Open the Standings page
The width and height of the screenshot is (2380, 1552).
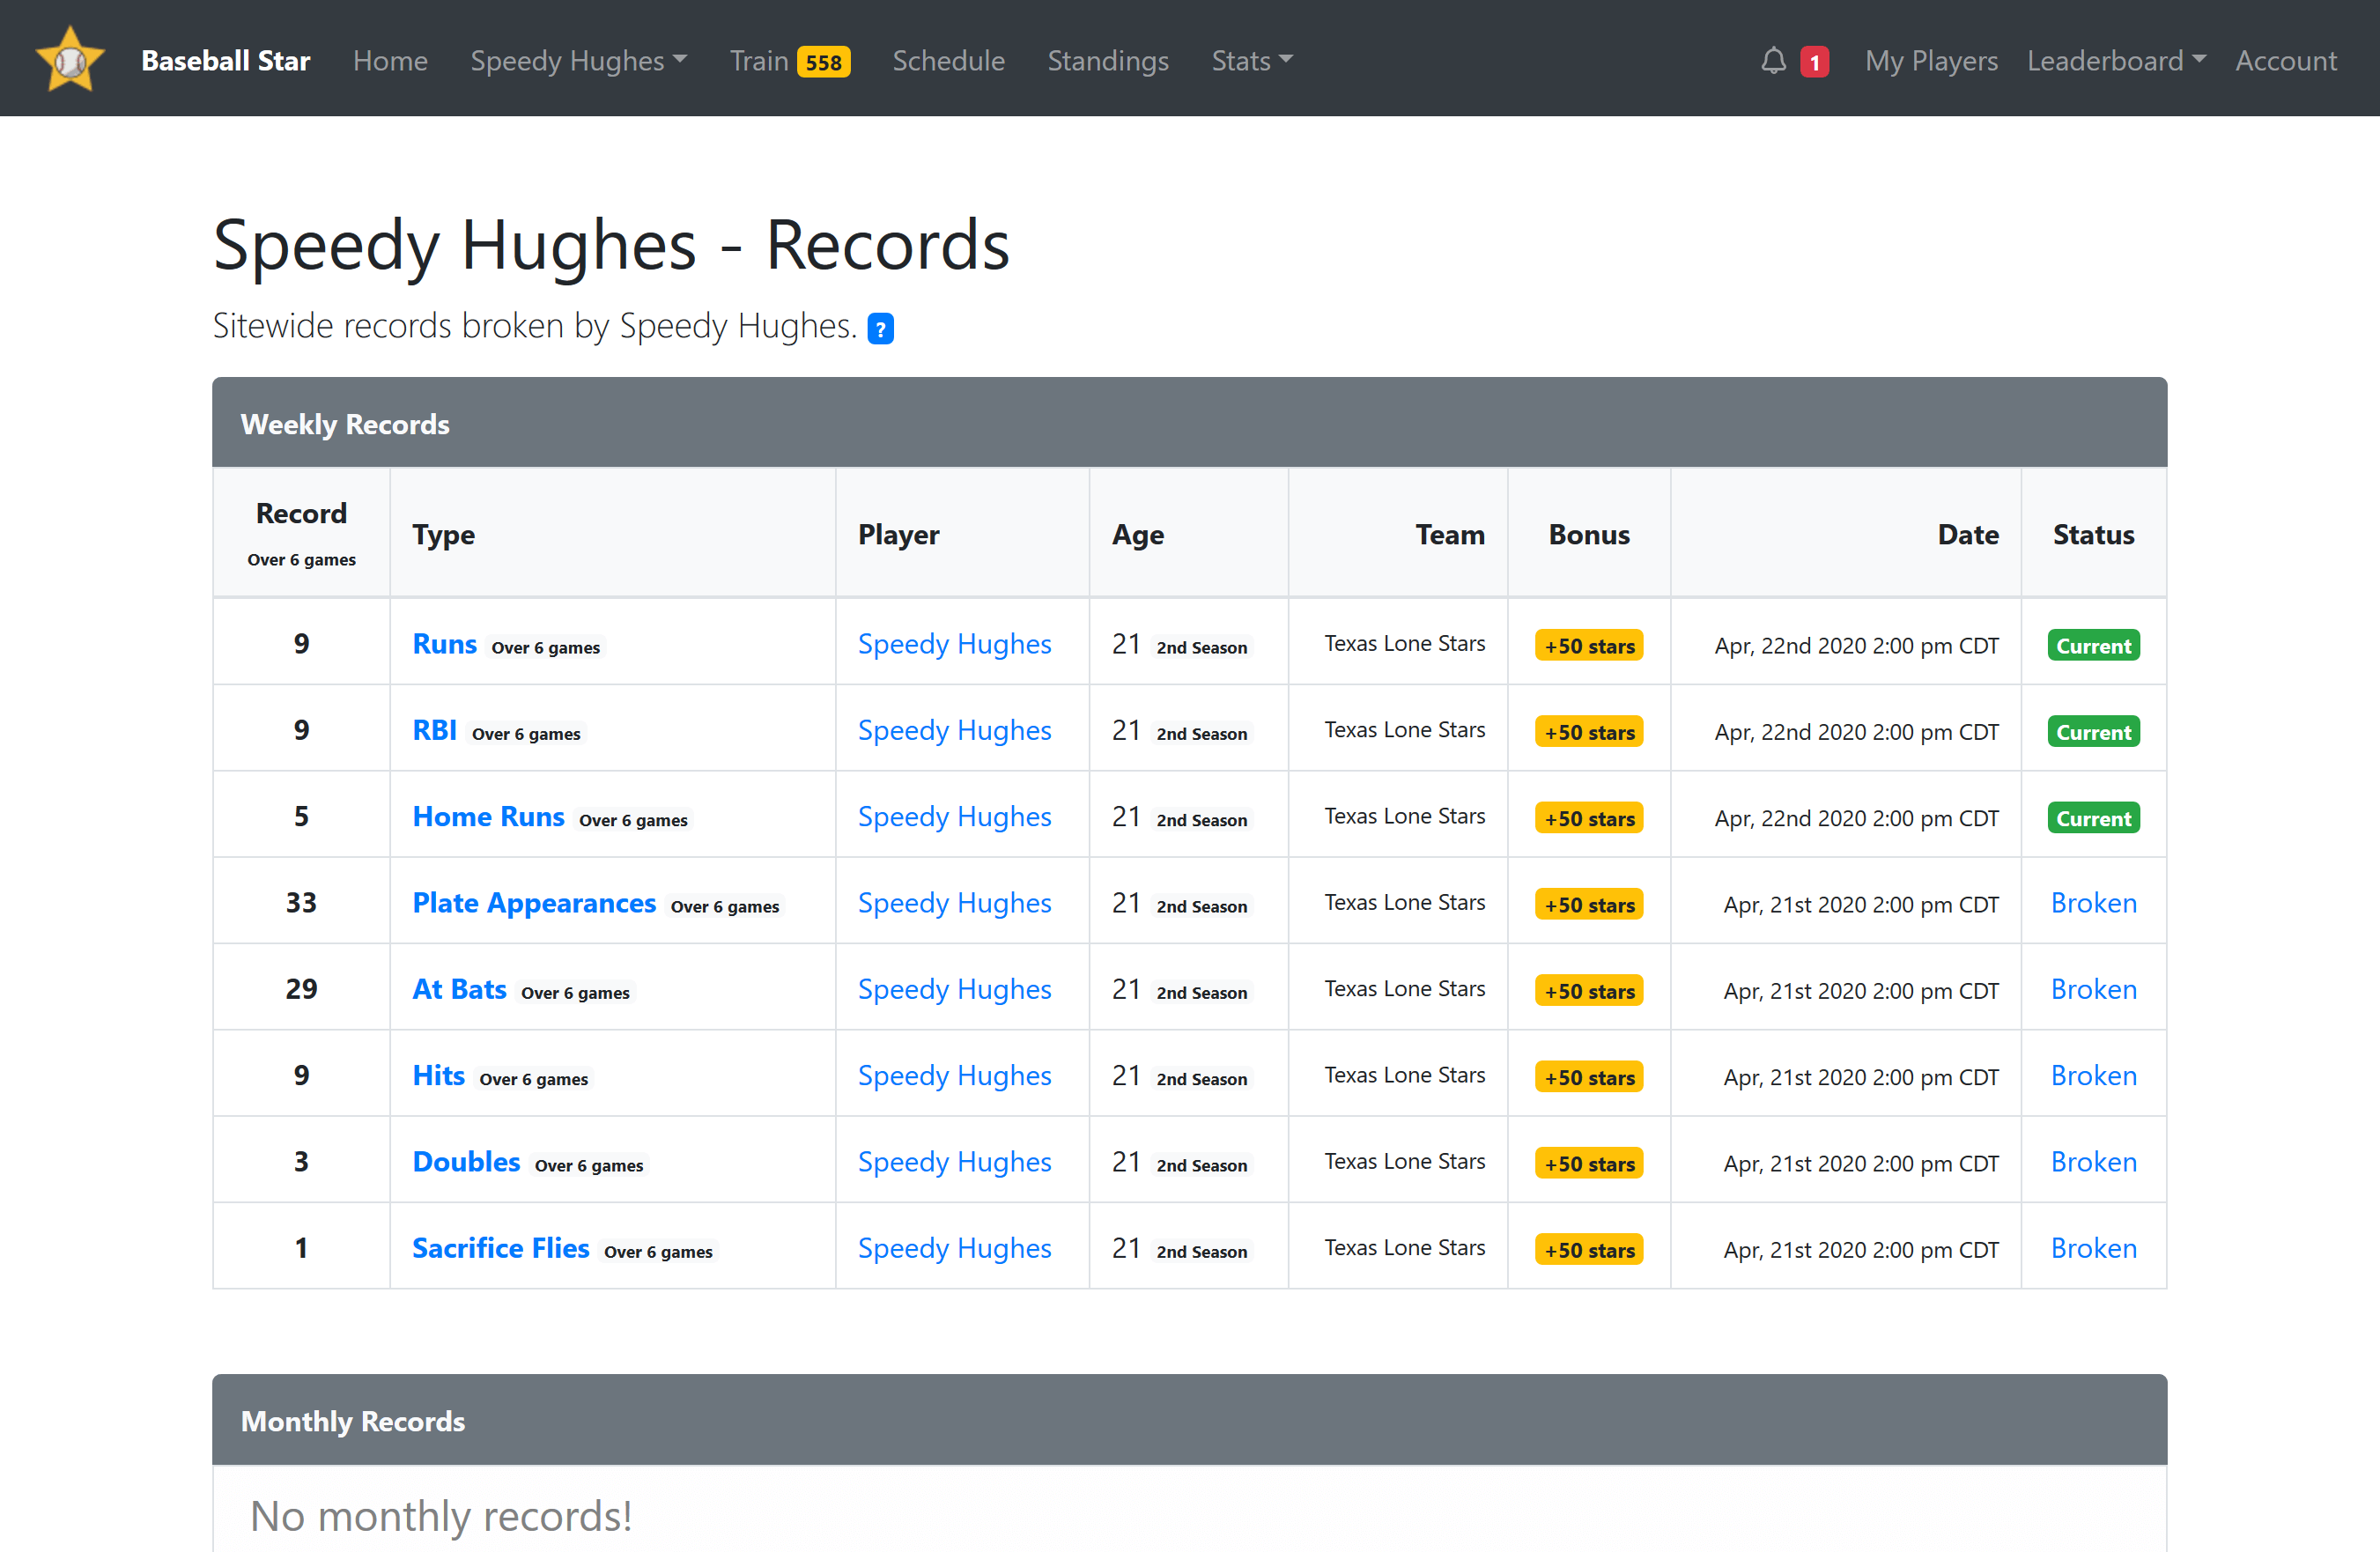(1107, 60)
